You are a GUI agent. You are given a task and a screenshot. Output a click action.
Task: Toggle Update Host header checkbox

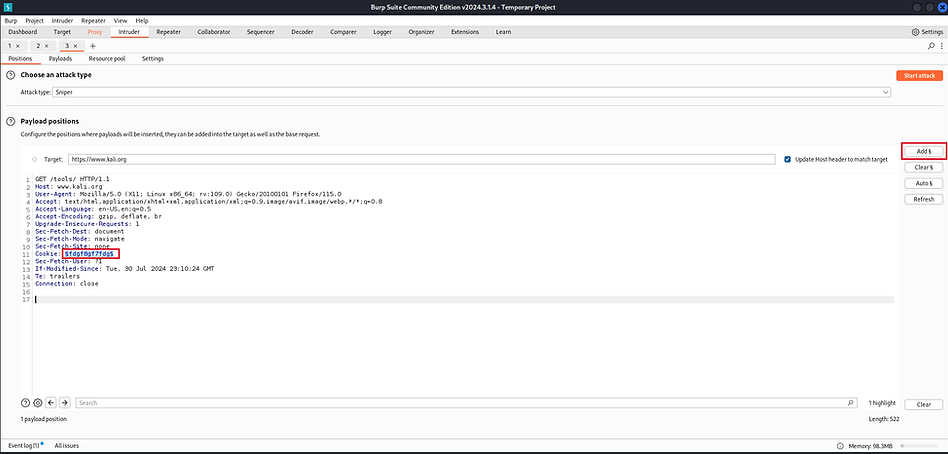[787, 160]
